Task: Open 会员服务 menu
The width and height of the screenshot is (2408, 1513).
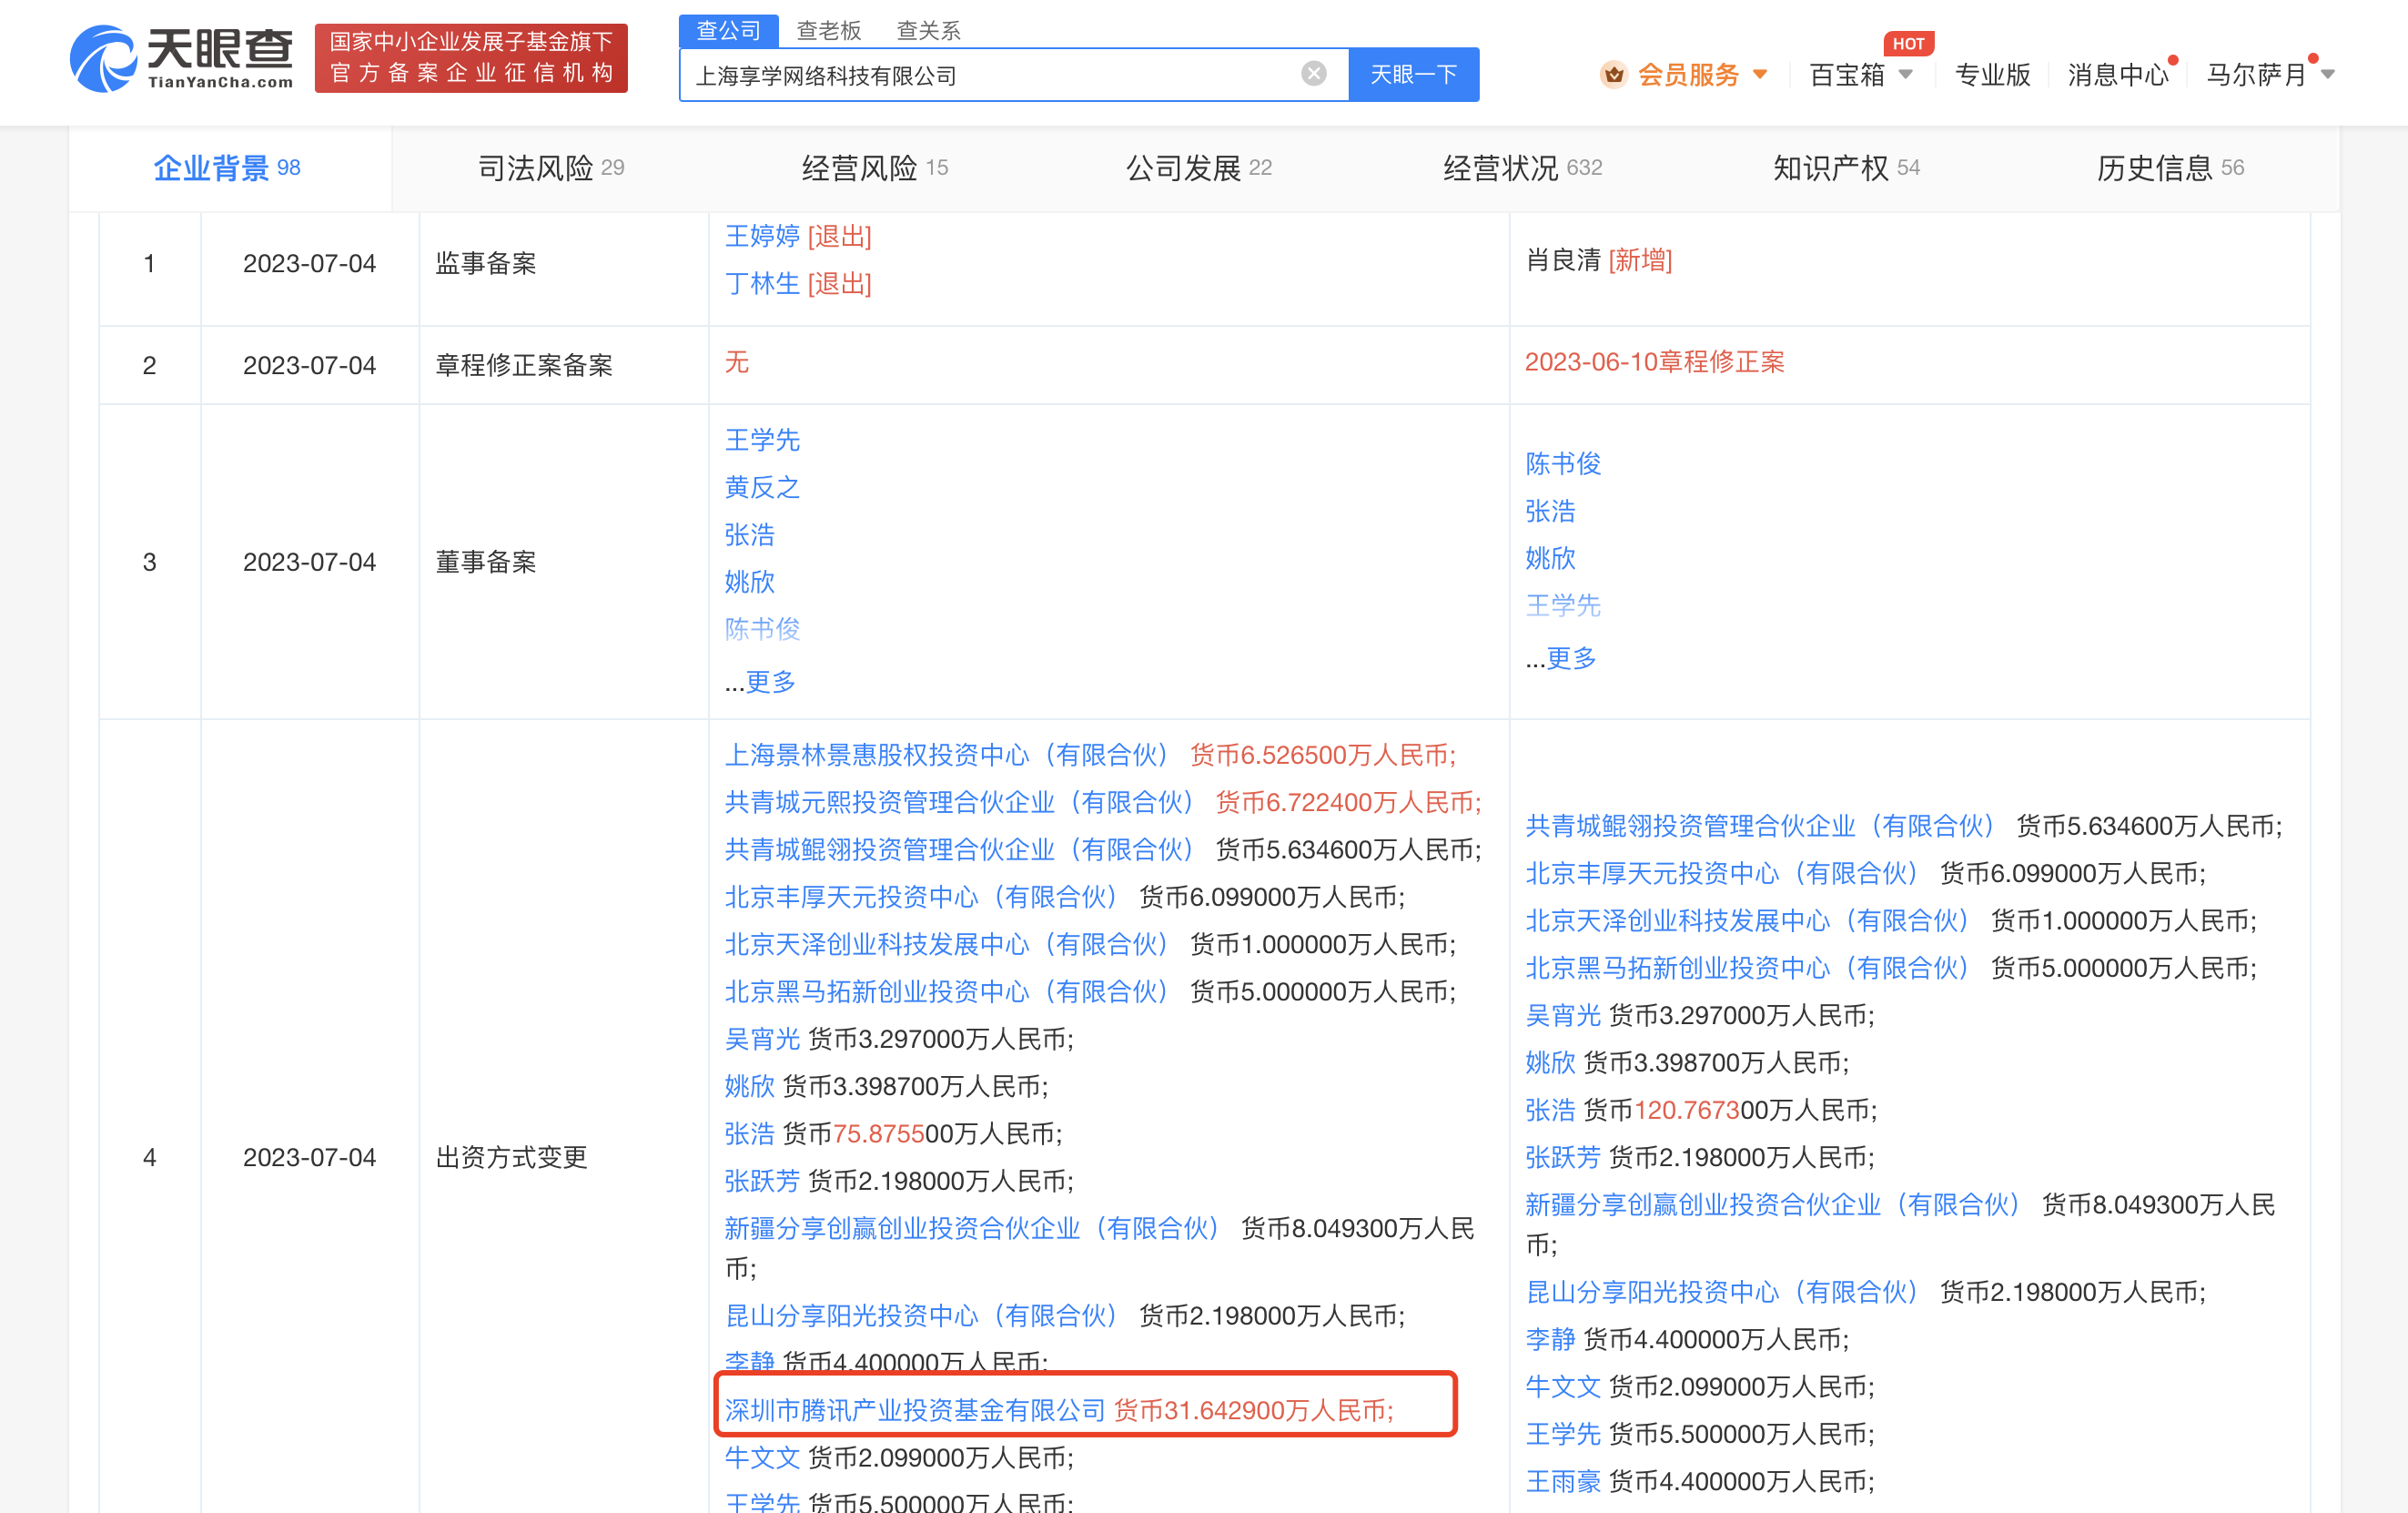Action: click(x=1688, y=74)
